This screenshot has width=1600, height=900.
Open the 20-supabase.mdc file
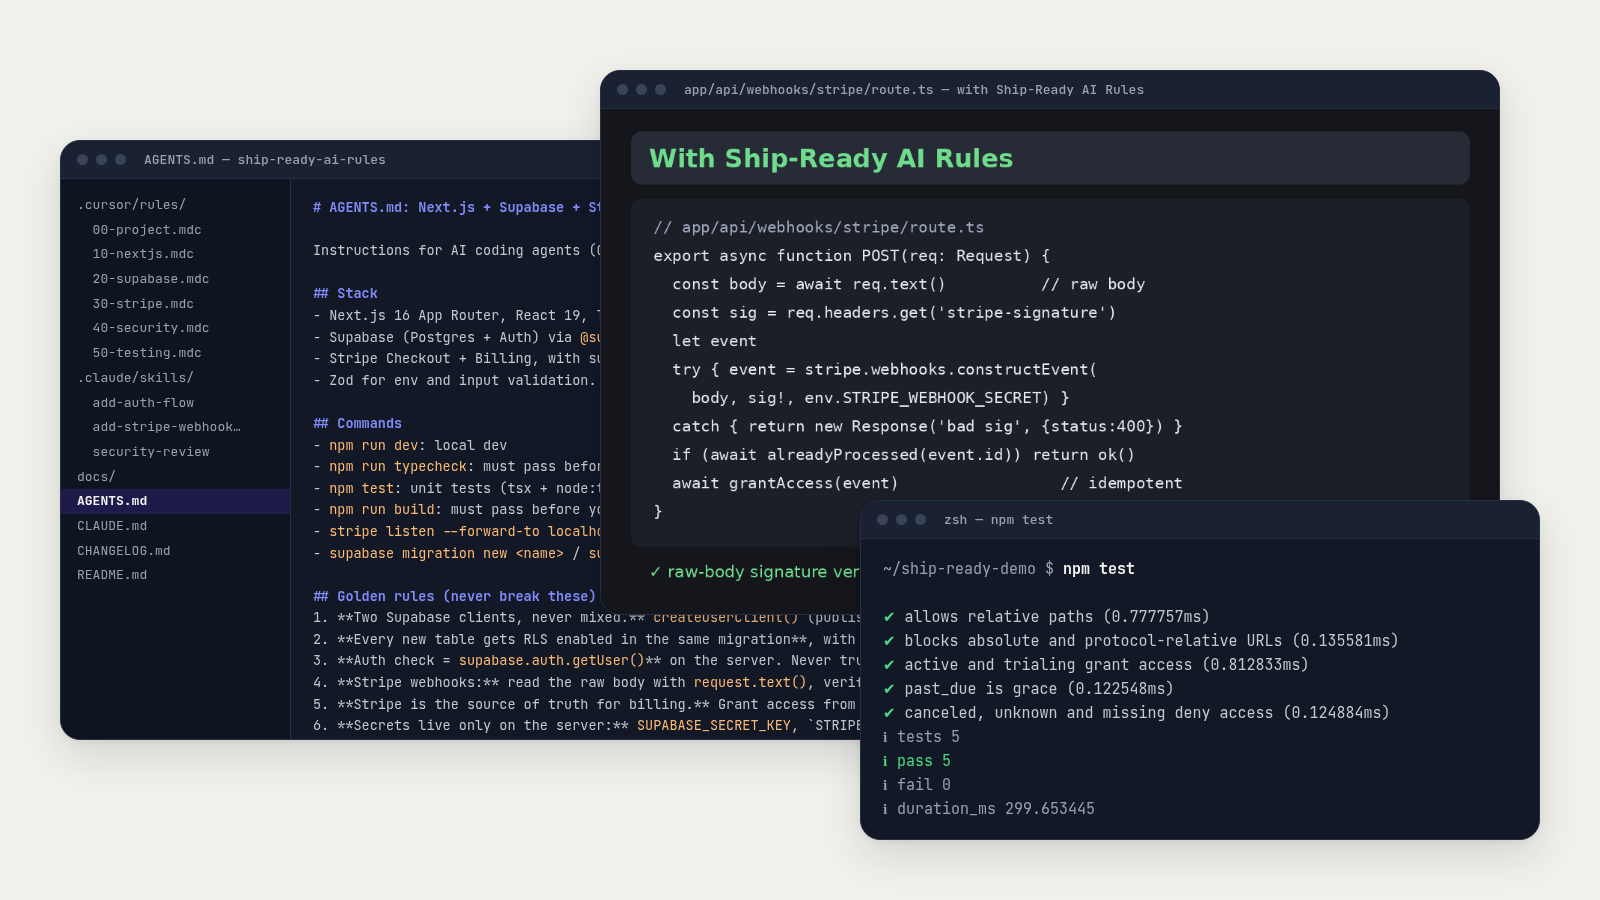tap(151, 279)
